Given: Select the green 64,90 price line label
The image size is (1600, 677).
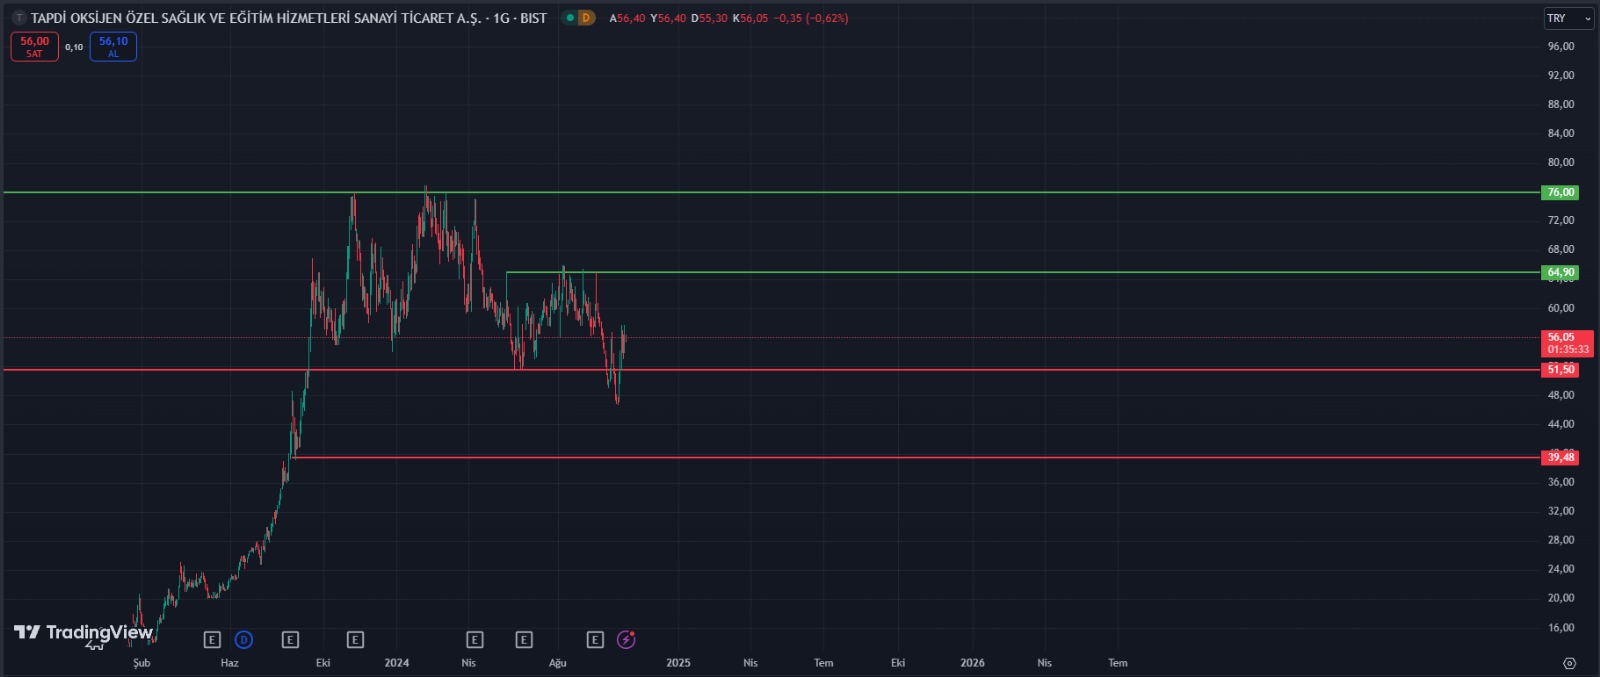Looking at the screenshot, I should [x=1560, y=272].
